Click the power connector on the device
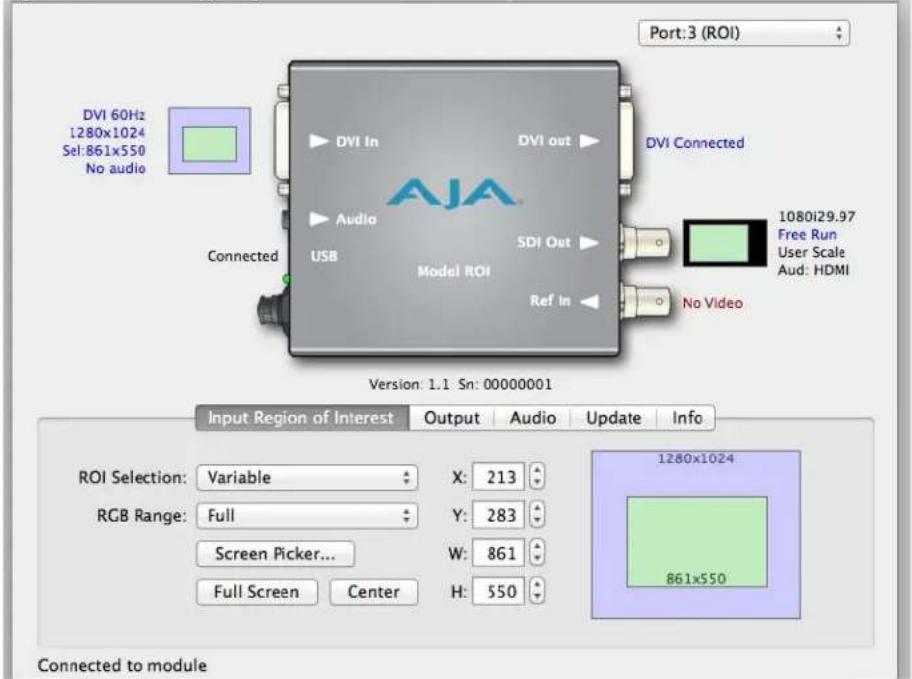912x679 pixels. 273,311
